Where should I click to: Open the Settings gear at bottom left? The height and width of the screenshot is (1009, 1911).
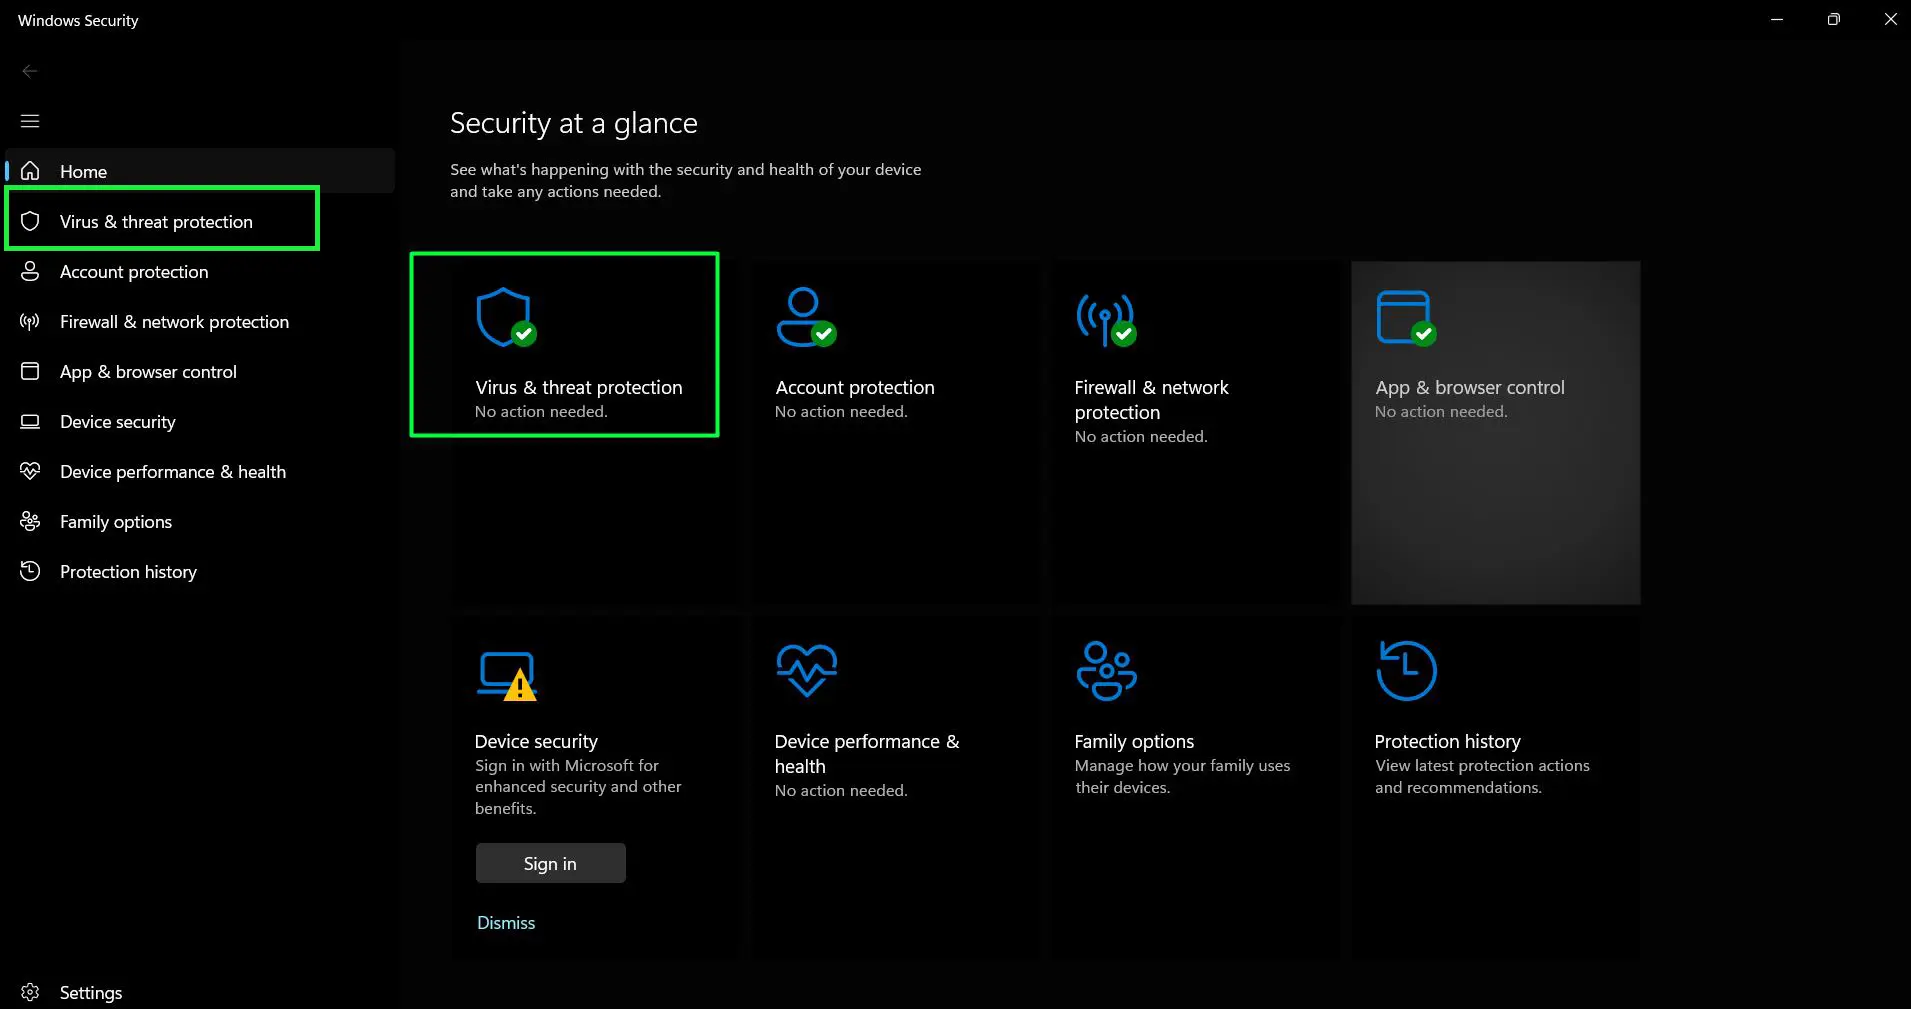click(30, 992)
